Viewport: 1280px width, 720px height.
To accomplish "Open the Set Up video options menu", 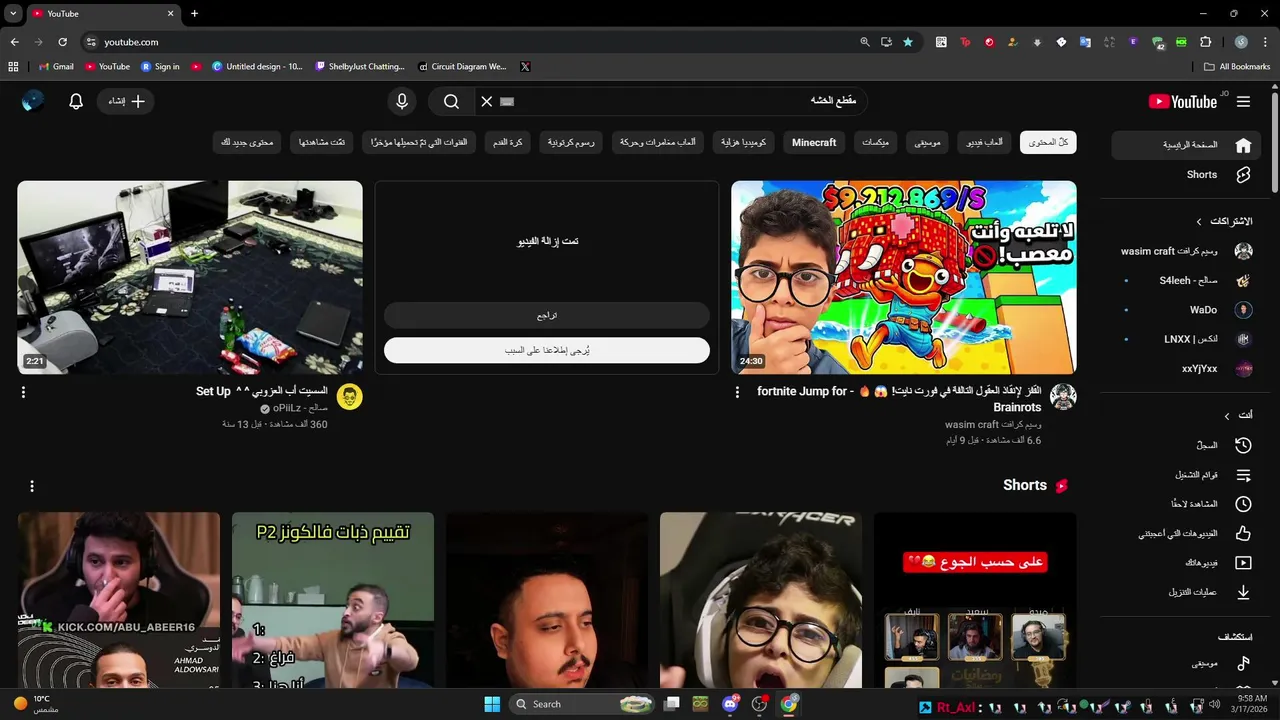I will (23, 392).
